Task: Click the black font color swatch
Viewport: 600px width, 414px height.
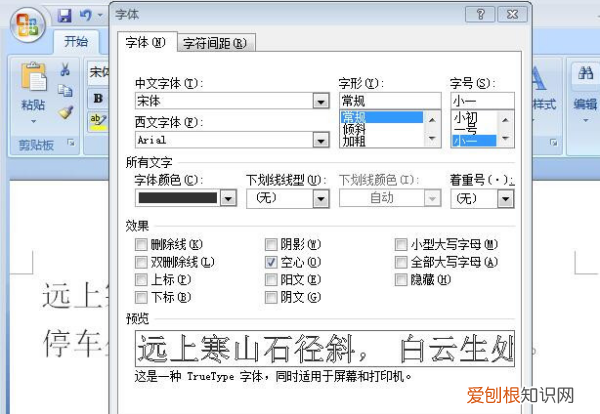Action: point(178,198)
